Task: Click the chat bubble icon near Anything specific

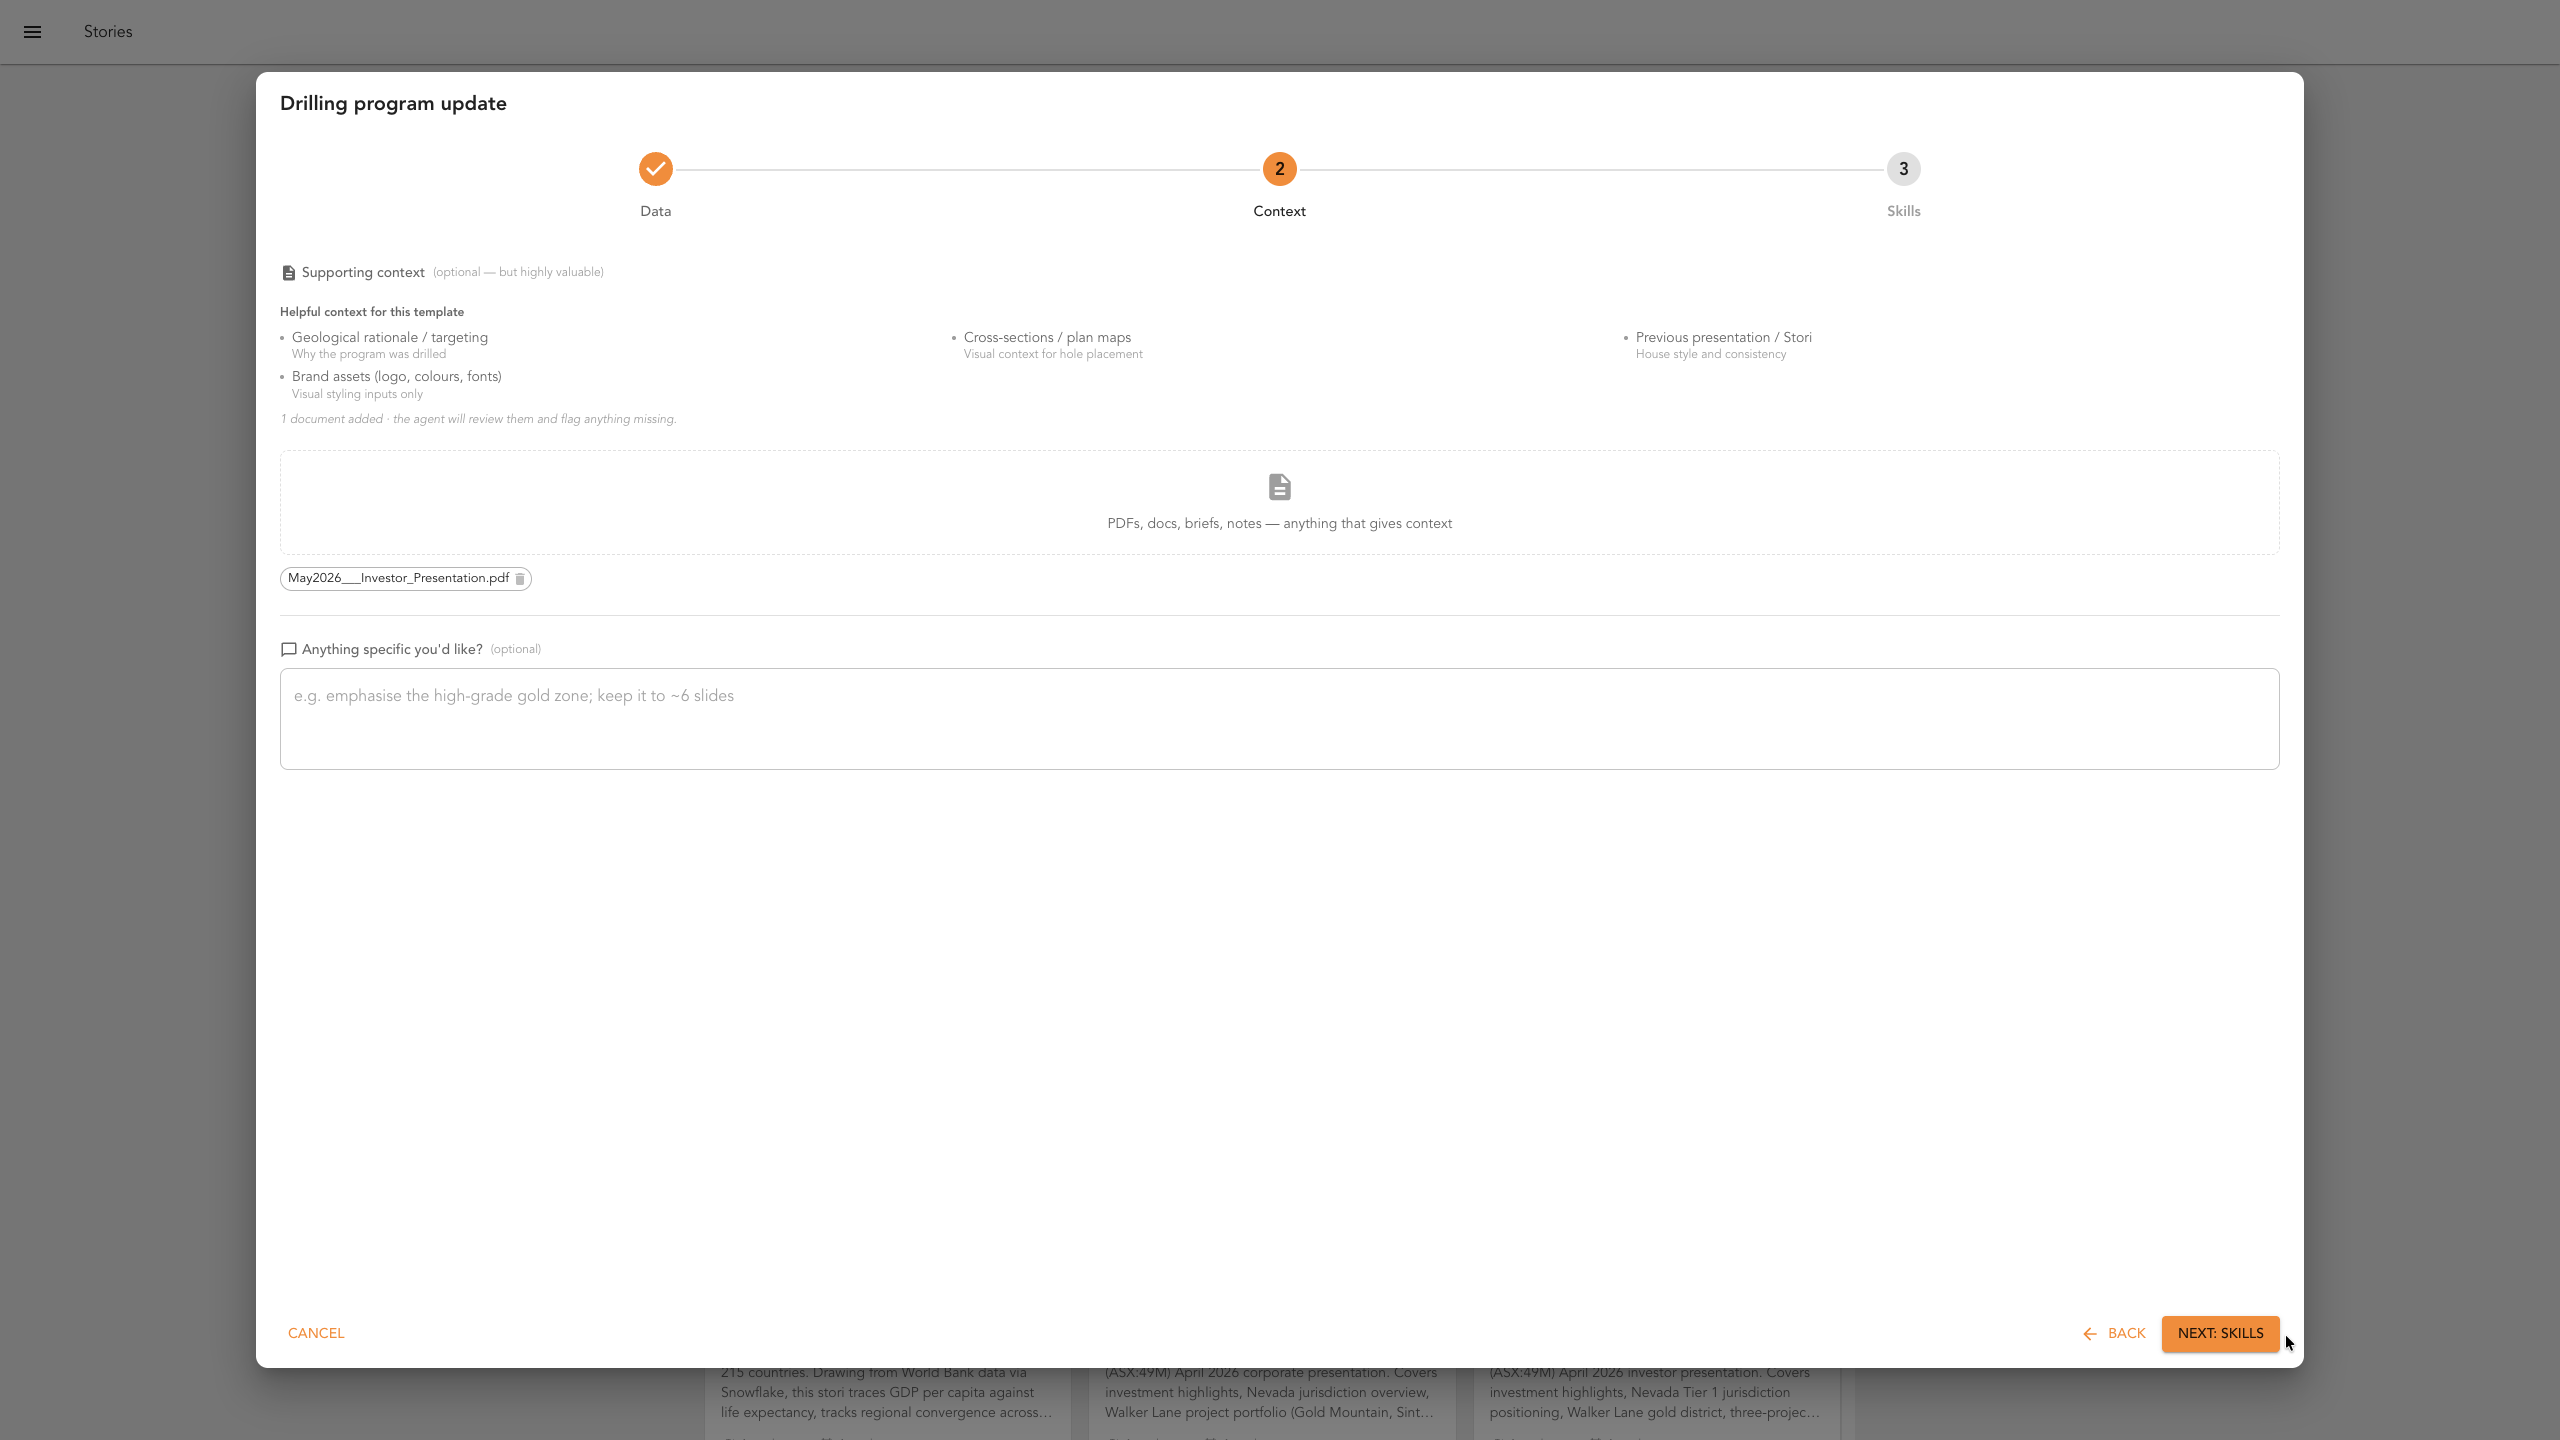Action: [x=289, y=650]
